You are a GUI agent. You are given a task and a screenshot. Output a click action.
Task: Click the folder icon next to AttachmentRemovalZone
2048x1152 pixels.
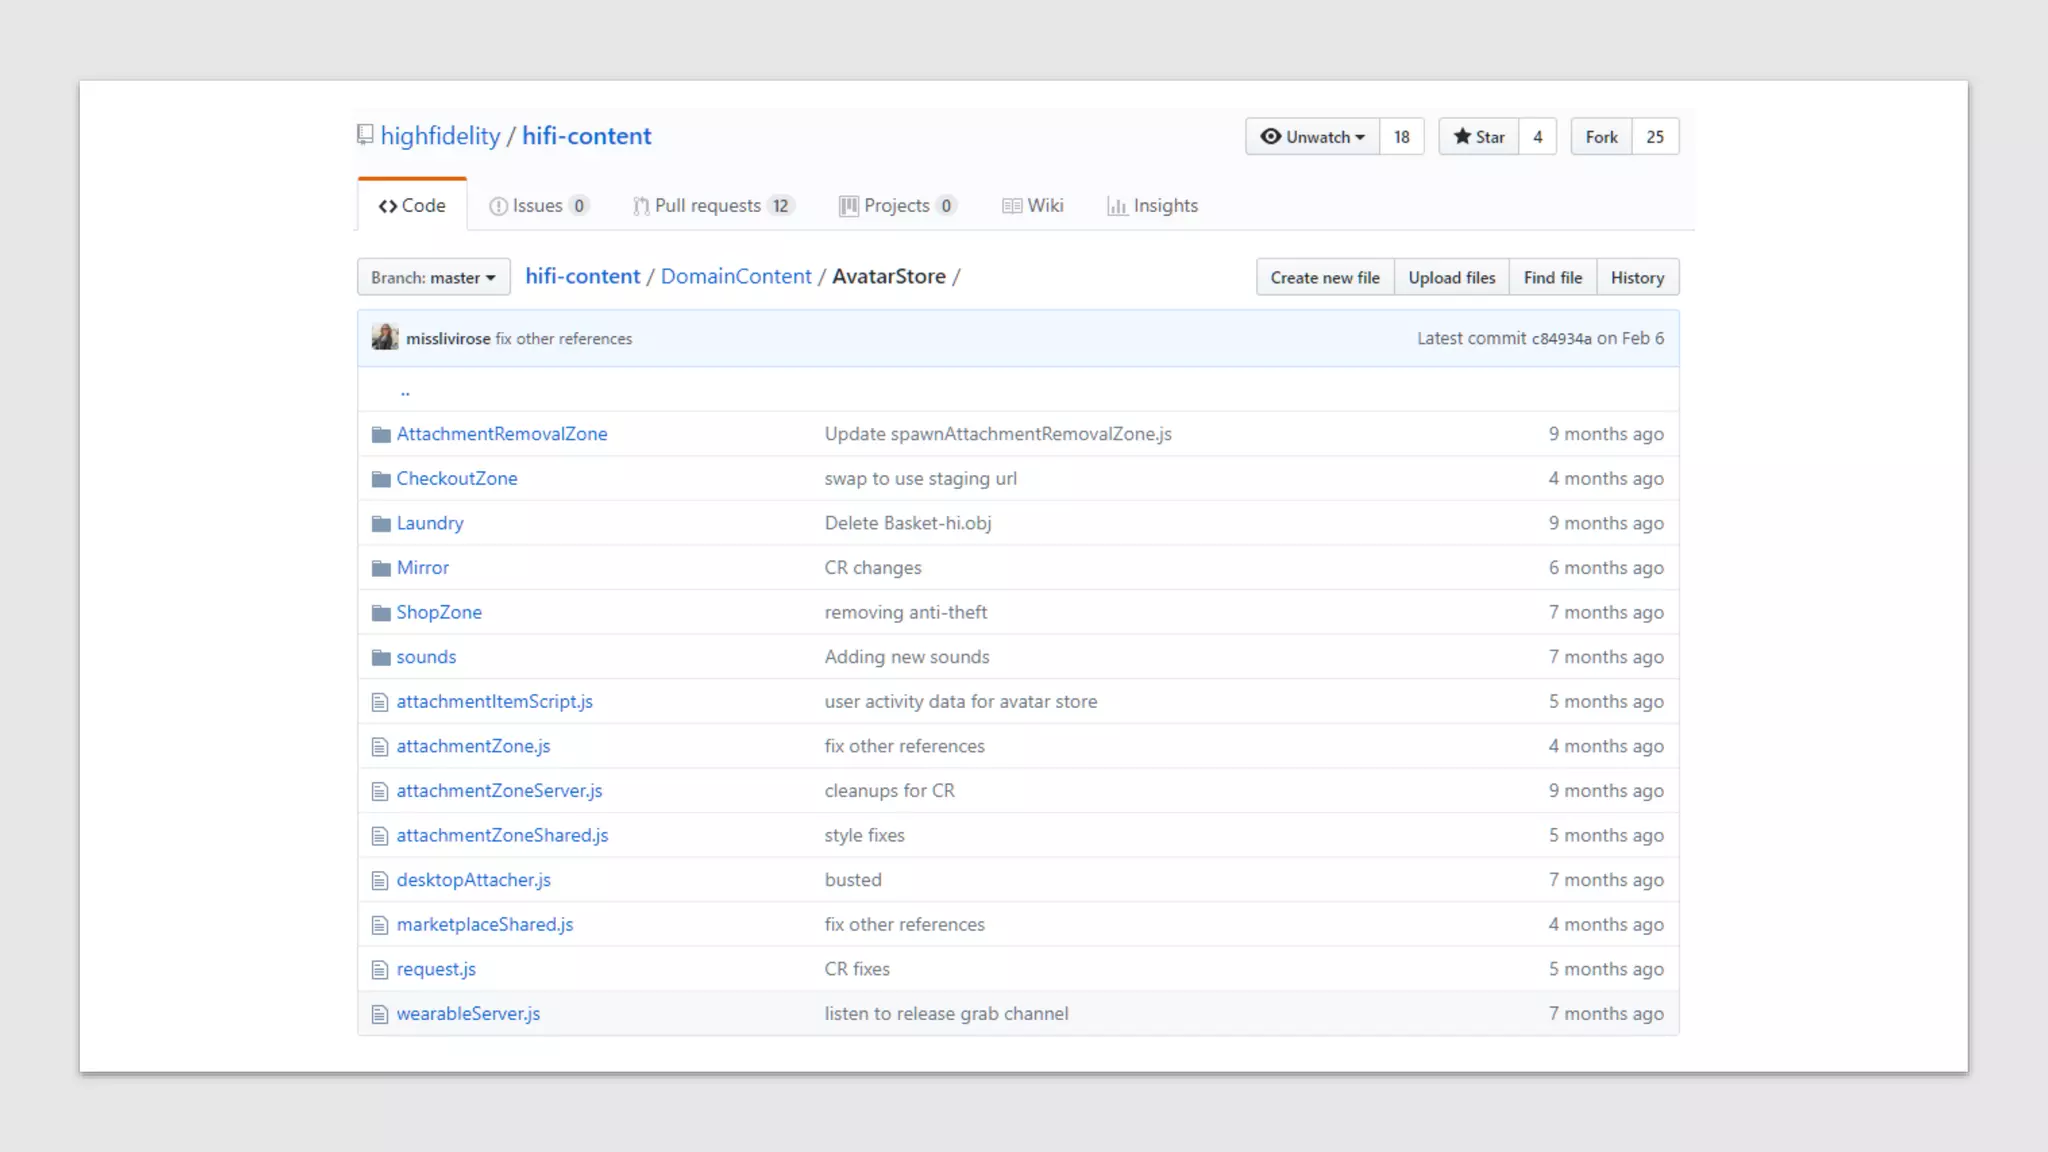click(380, 434)
